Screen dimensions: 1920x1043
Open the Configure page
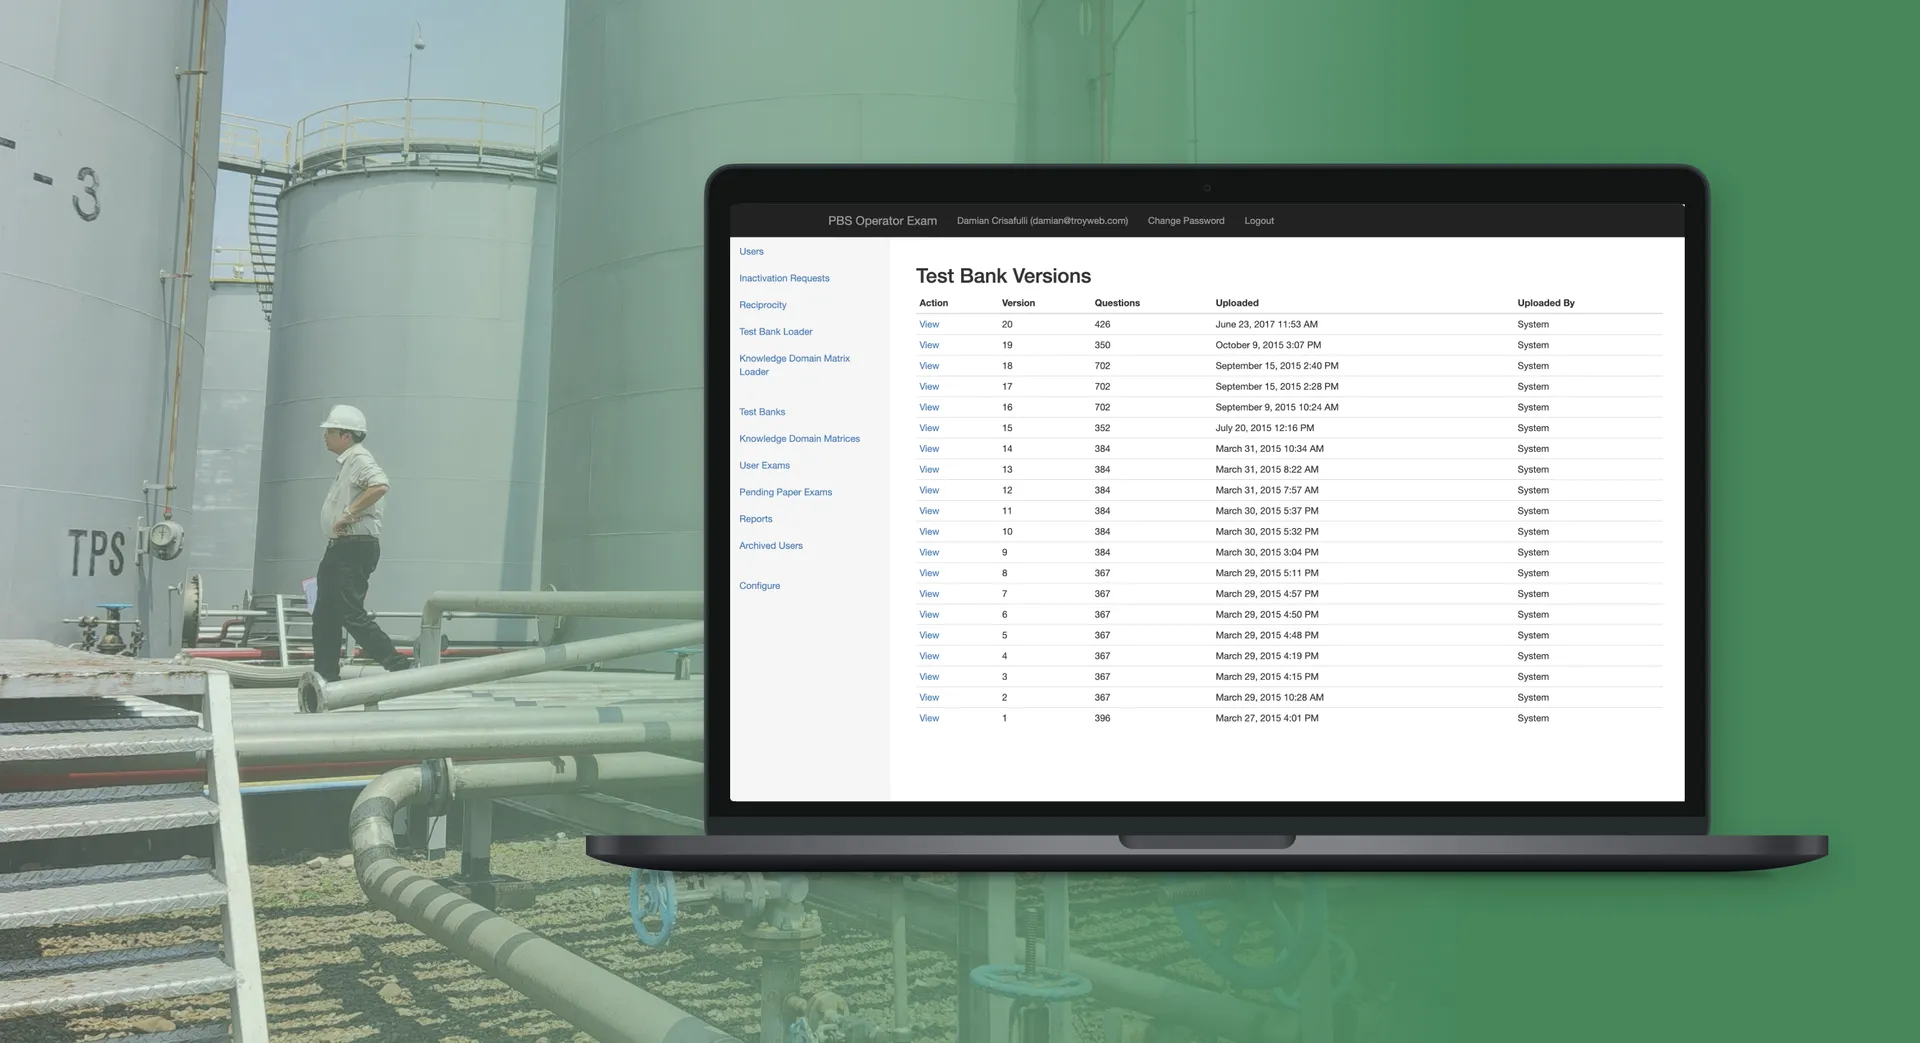759,586
